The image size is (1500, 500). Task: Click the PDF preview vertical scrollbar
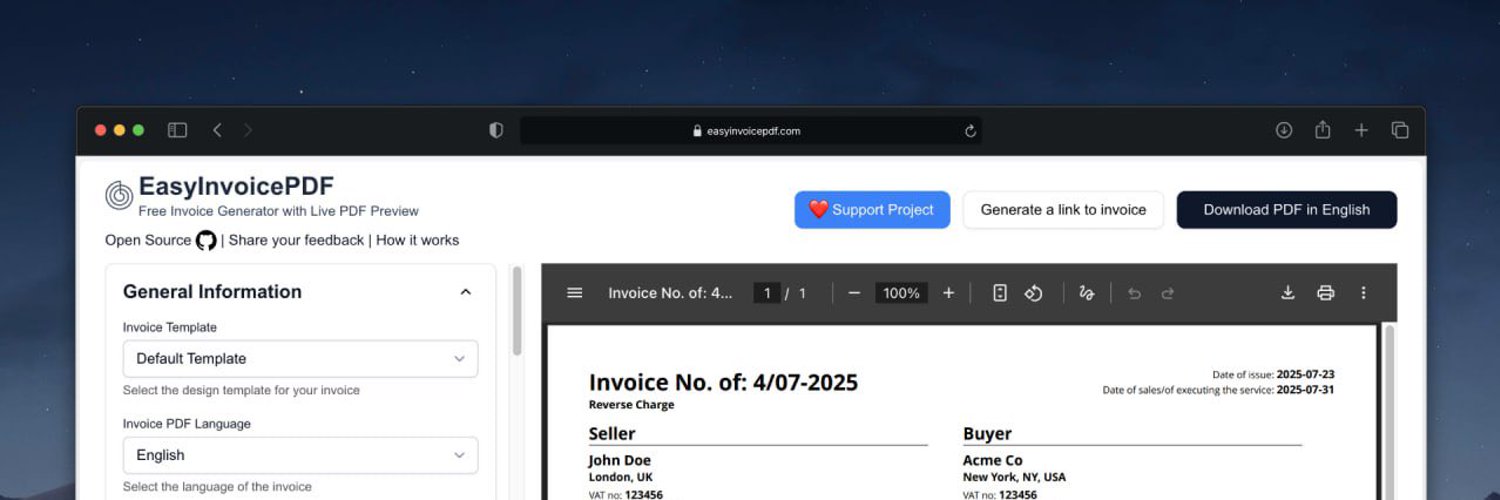1389,411
